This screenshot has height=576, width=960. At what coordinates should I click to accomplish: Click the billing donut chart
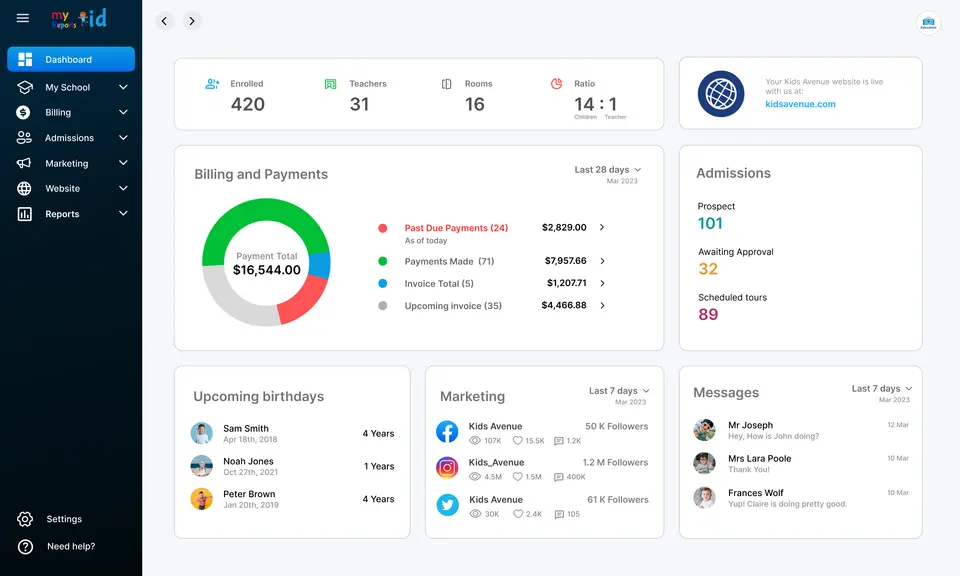point(266,262)
